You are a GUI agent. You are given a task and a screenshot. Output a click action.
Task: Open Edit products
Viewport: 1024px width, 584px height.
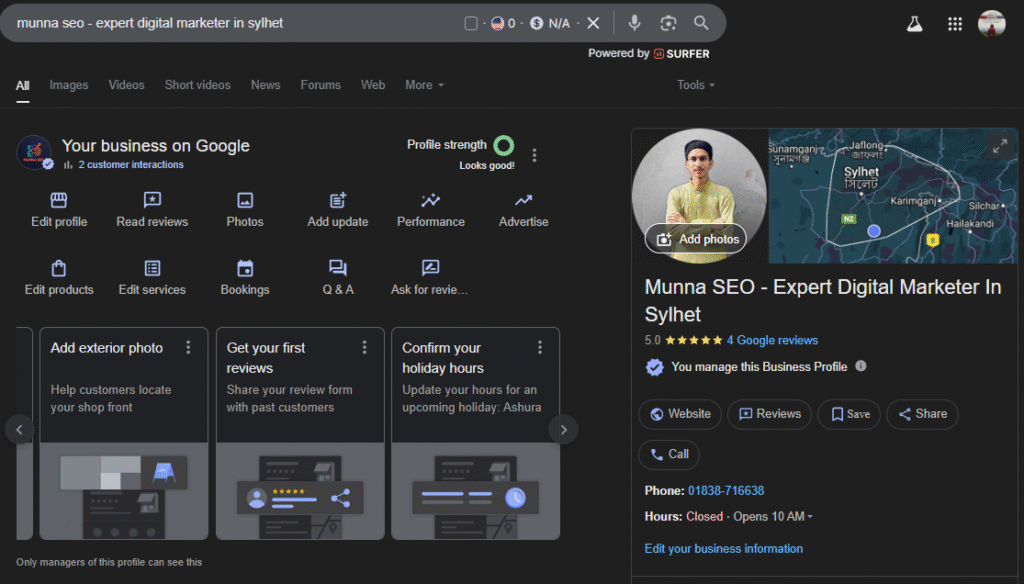point(59,278)
